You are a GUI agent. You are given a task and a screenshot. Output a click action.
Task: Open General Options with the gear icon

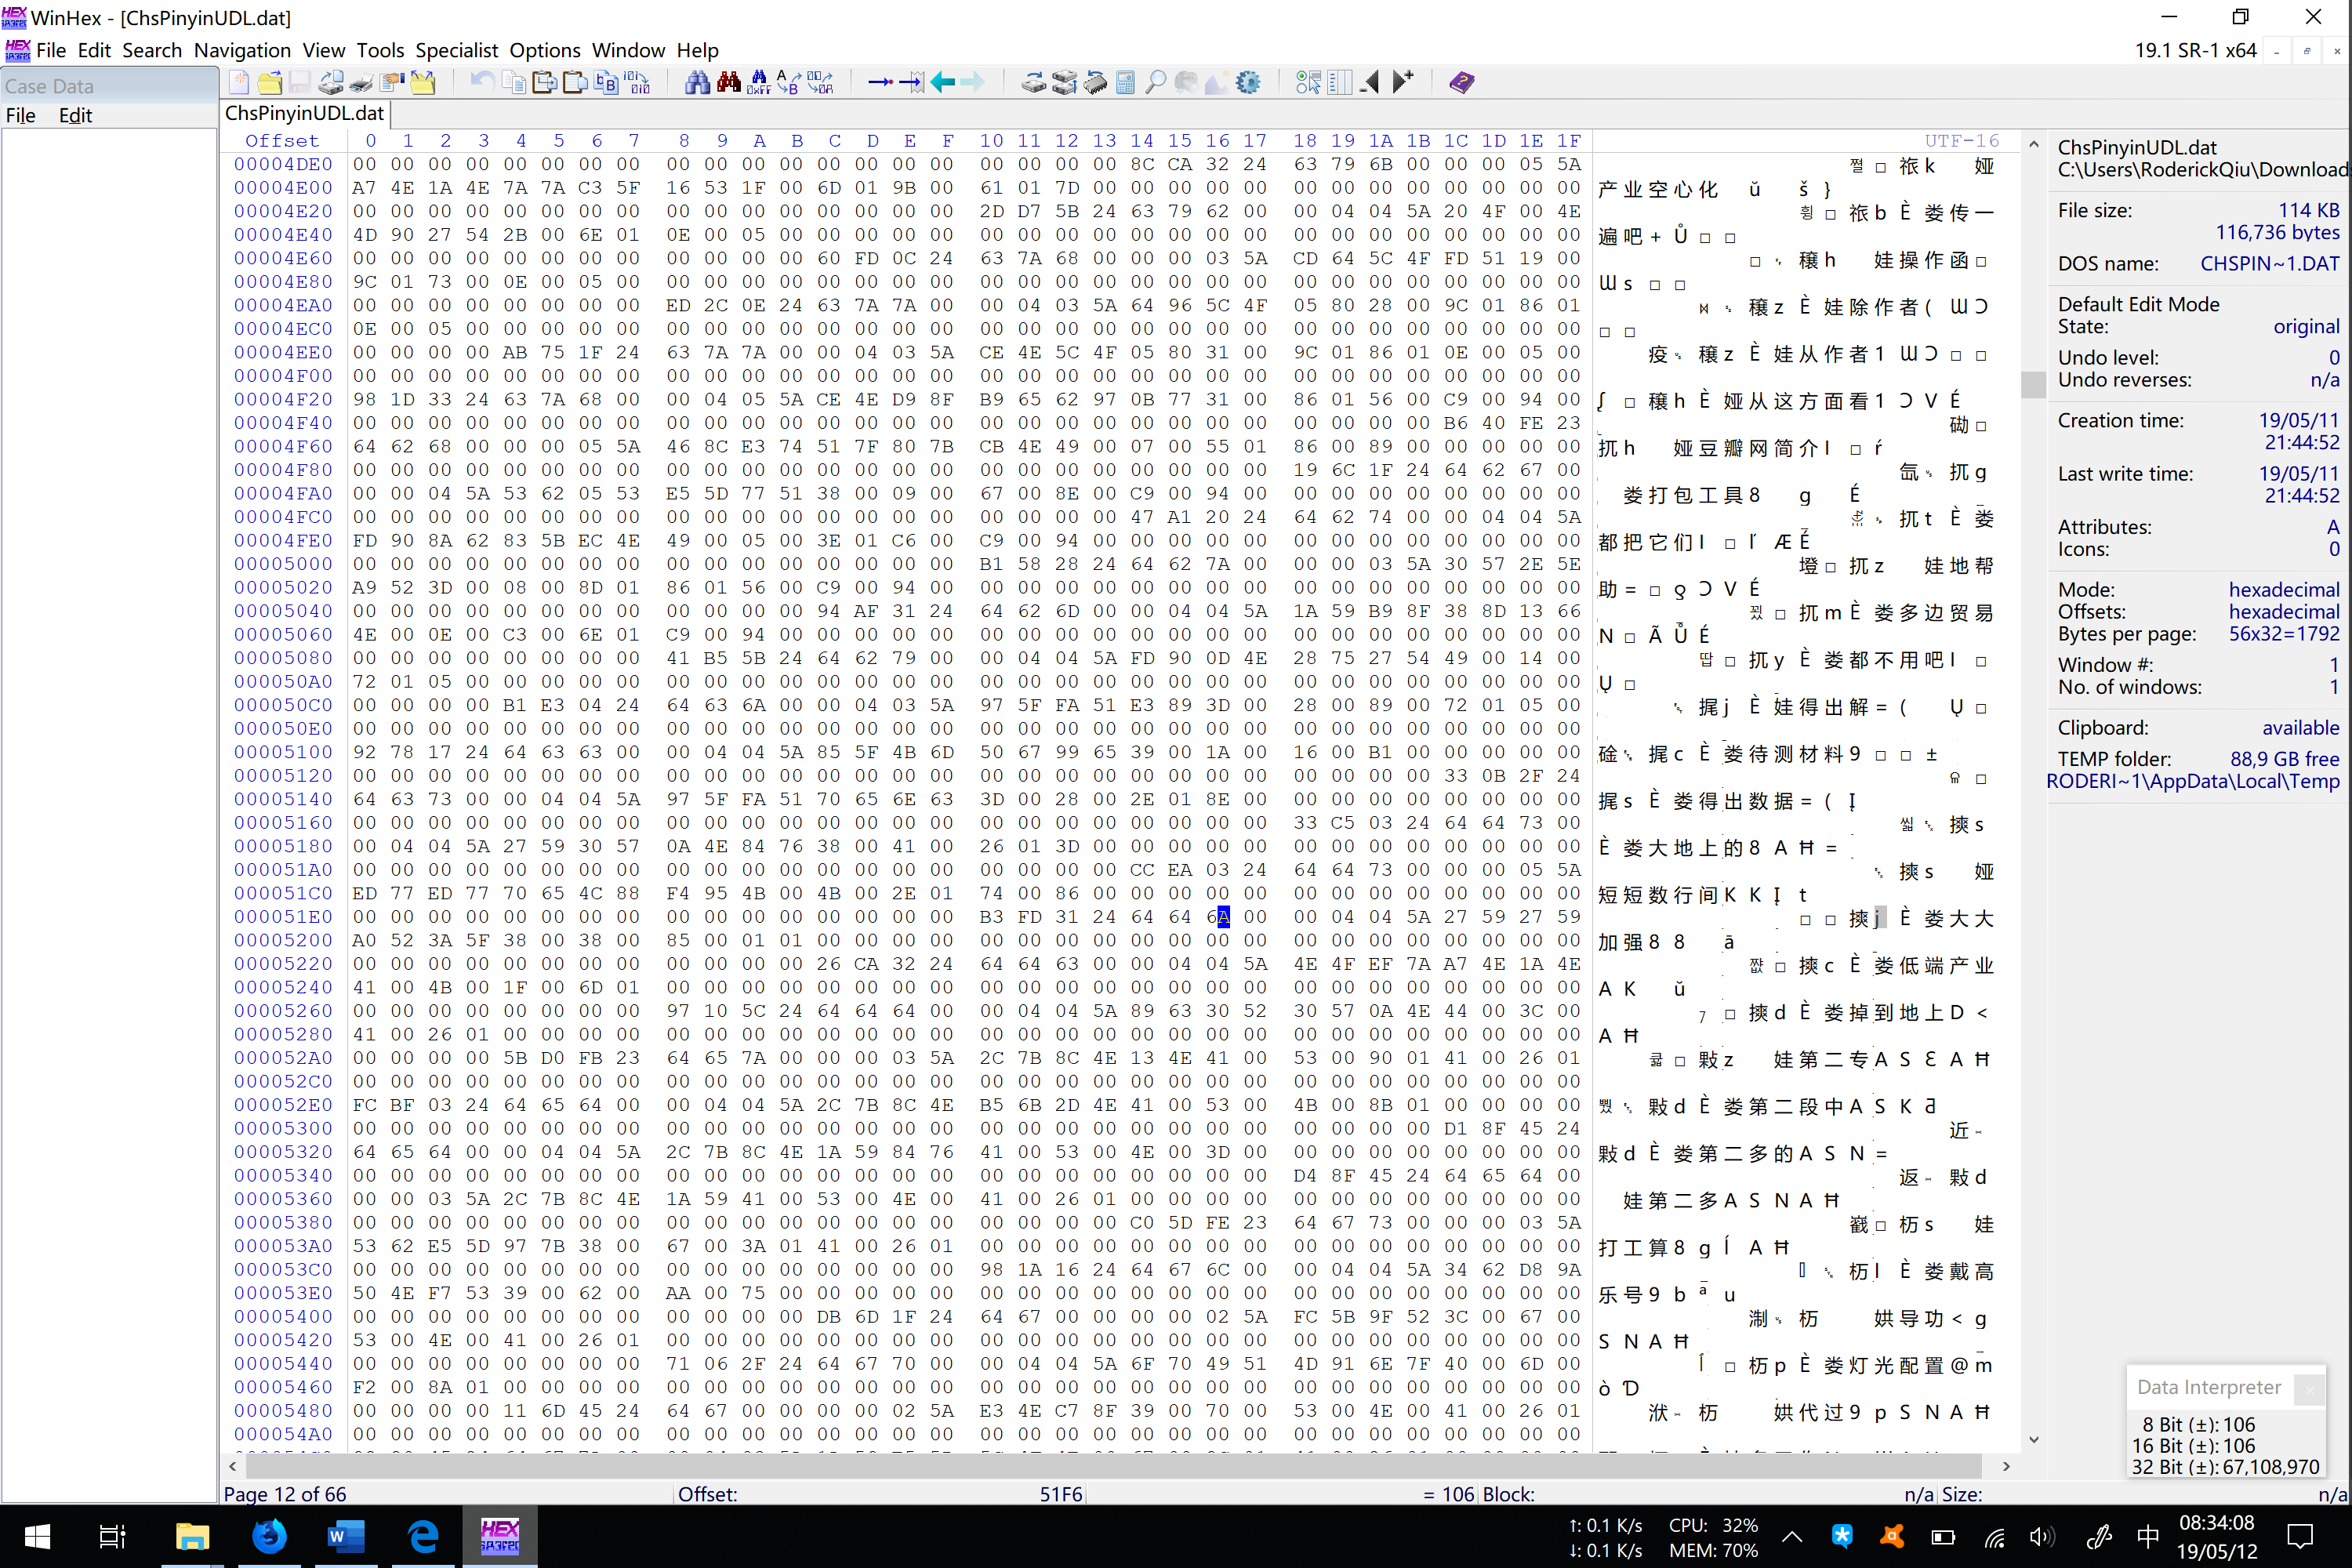point(1248,82)
